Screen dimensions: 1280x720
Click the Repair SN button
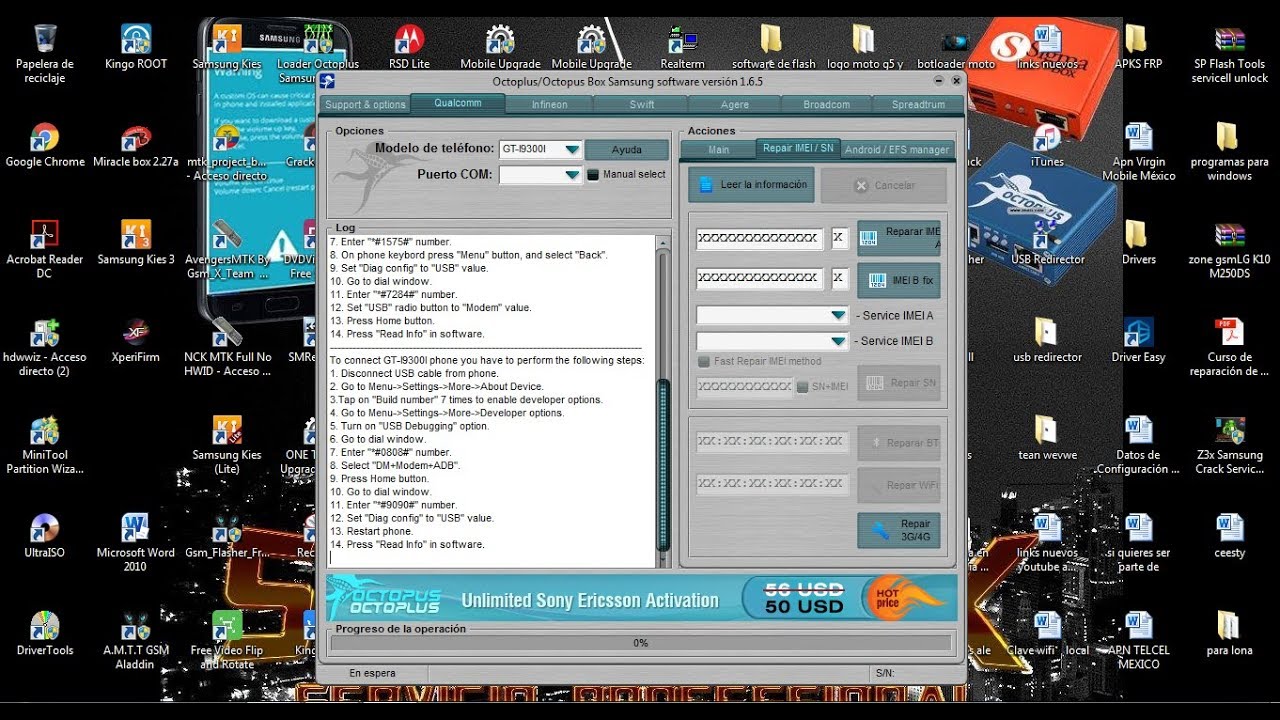pyautogui.click(x=899, y=383)
